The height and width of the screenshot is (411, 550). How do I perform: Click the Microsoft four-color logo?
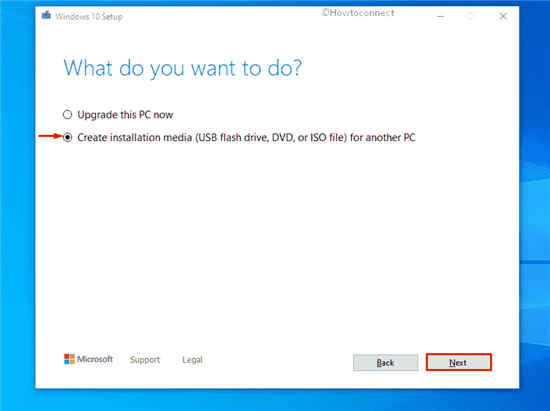[x=69, y=359]
